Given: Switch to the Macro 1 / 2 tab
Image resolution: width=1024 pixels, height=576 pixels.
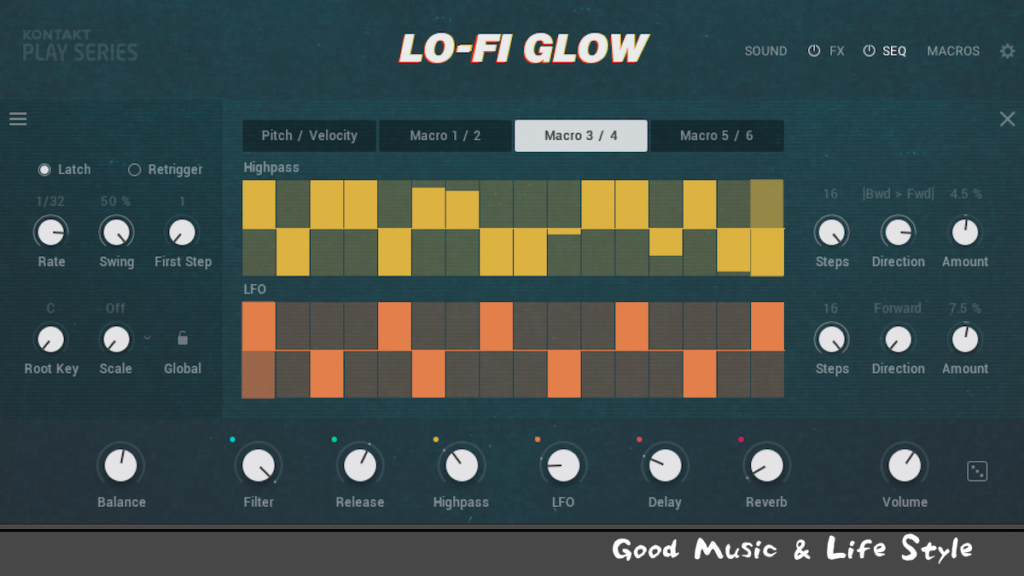Looking at the screenshot, I should tap(445, 136).
